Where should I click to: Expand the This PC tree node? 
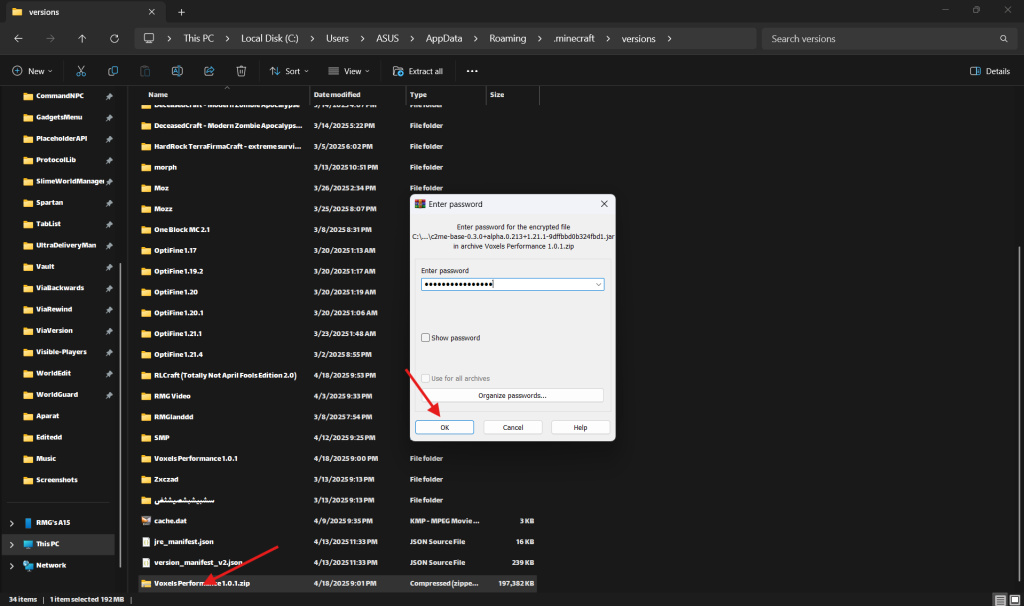tap(12, 544)
